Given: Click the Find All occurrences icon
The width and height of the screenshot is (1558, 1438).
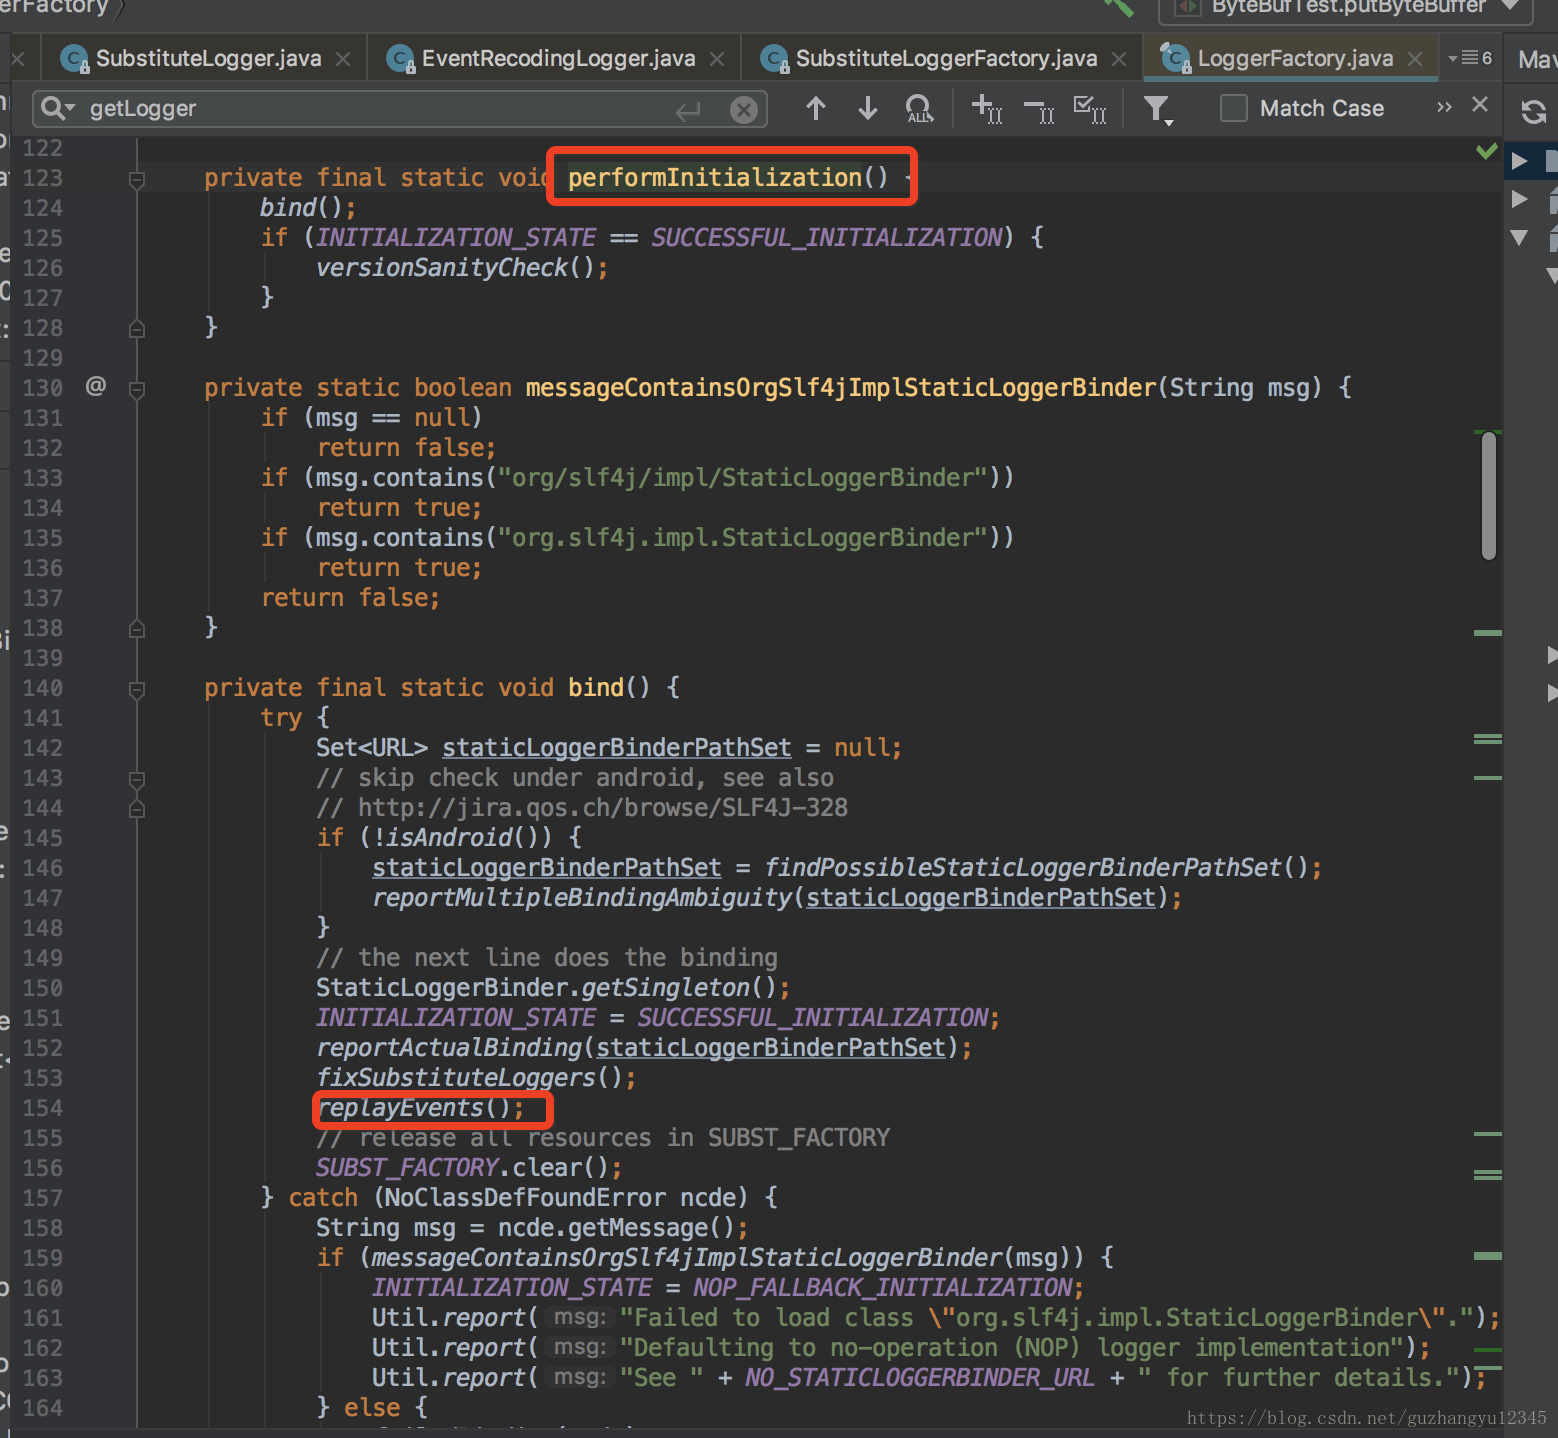Looking at the screenshot, I should click(x=919, y=108).
